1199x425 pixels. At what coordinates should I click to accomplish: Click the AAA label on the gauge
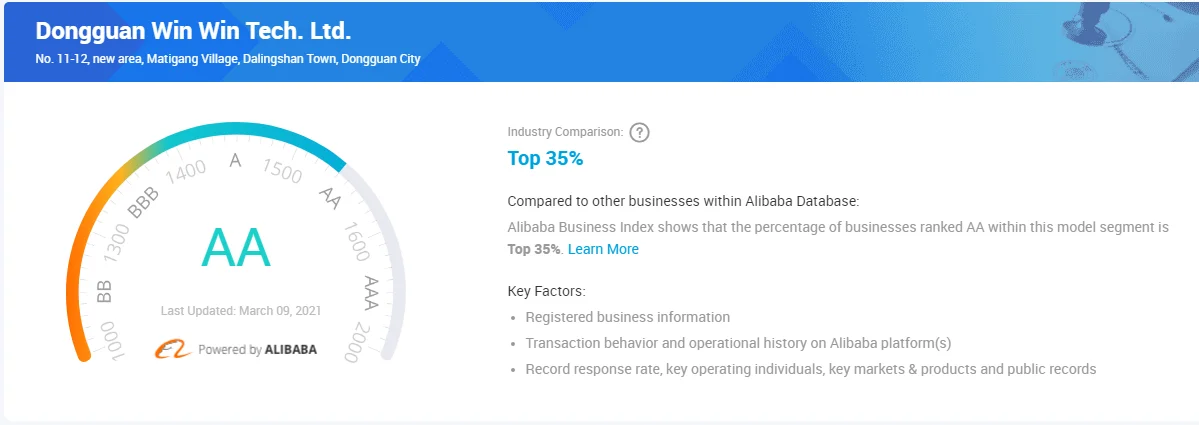pyautogui.click(x=371, y=293)
